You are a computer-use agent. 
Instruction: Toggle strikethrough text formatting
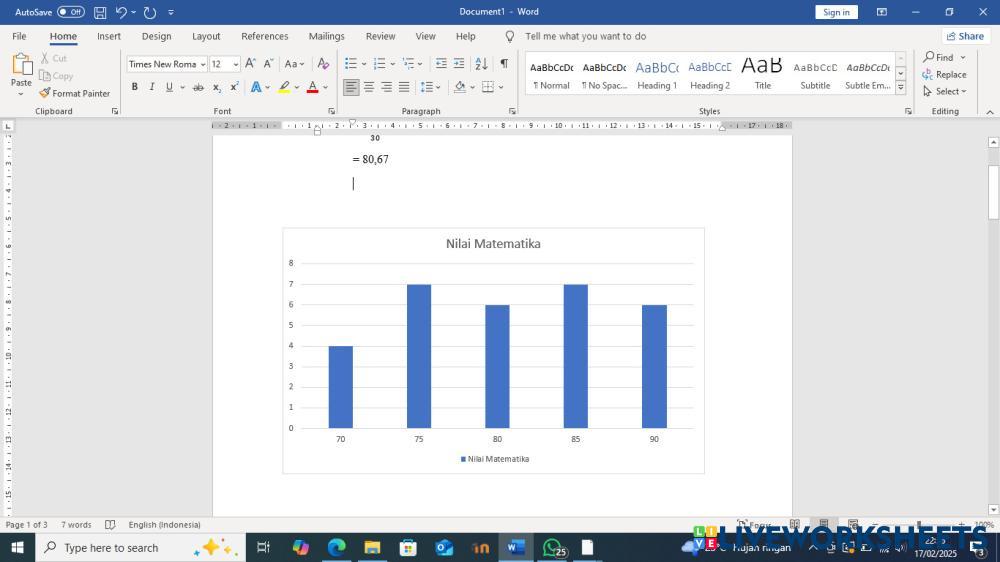tap(199, 87)
